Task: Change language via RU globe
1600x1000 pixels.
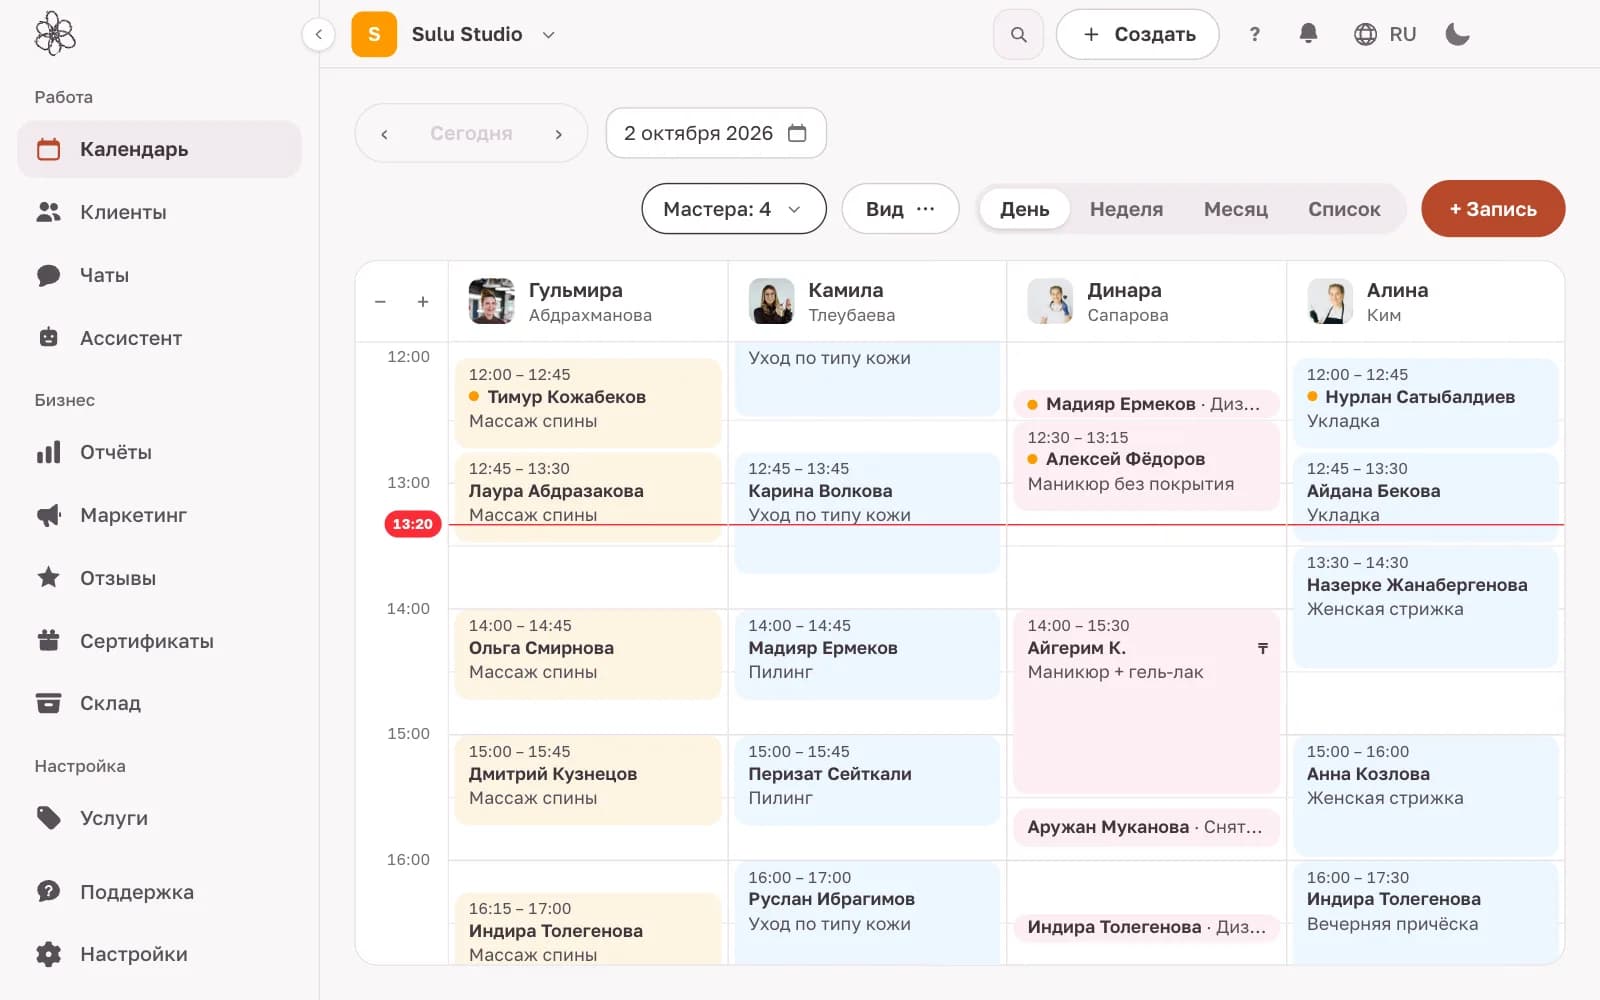Action: pyautogui.click(x=1385, y=34)
